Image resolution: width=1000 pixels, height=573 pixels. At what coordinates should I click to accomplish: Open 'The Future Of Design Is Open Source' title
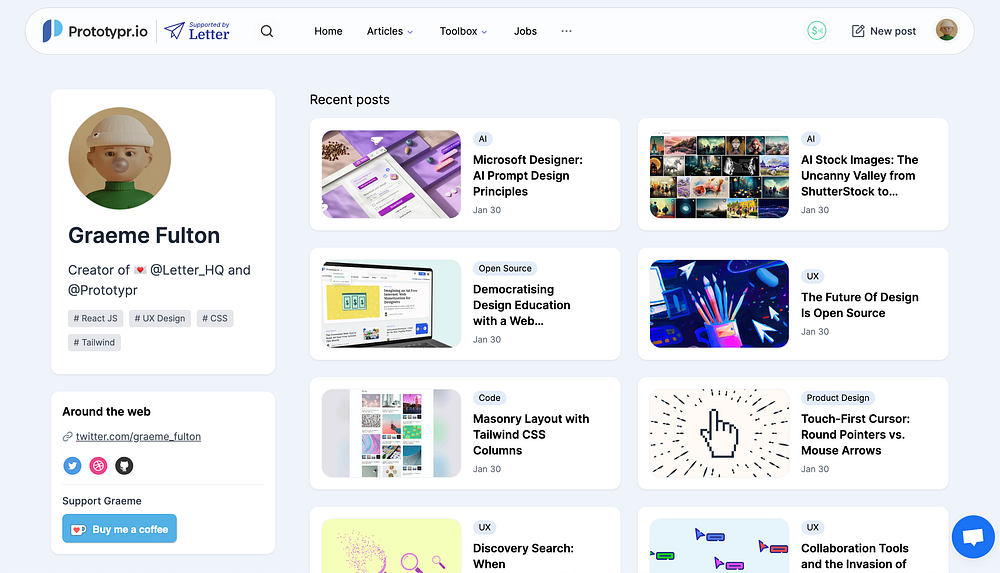click(859, 305)
